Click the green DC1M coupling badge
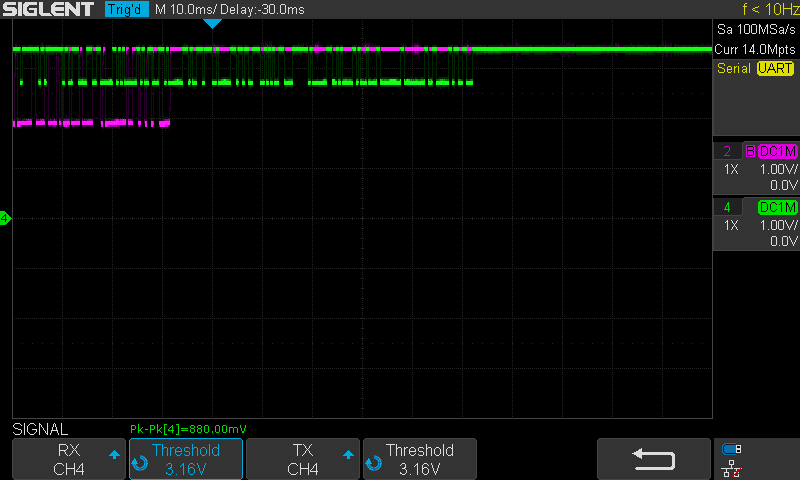800x480 pixels. click(x=777, y=207)
